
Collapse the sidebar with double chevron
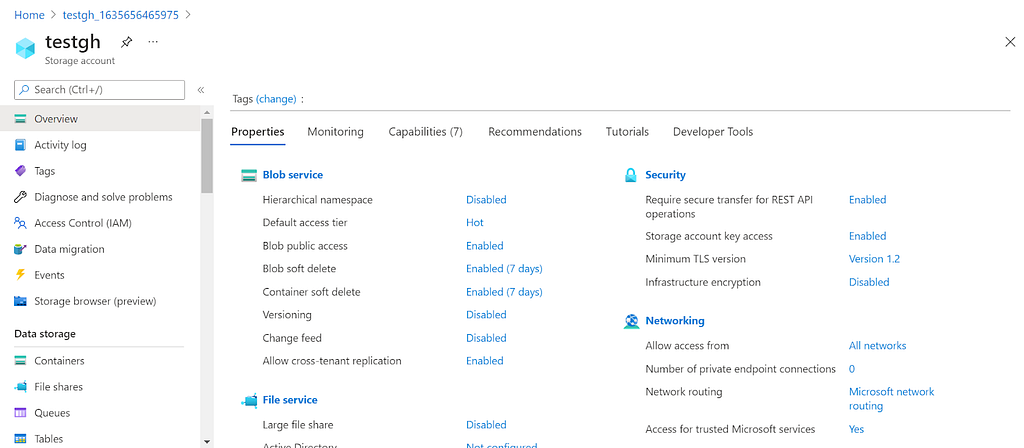point(201,90)
